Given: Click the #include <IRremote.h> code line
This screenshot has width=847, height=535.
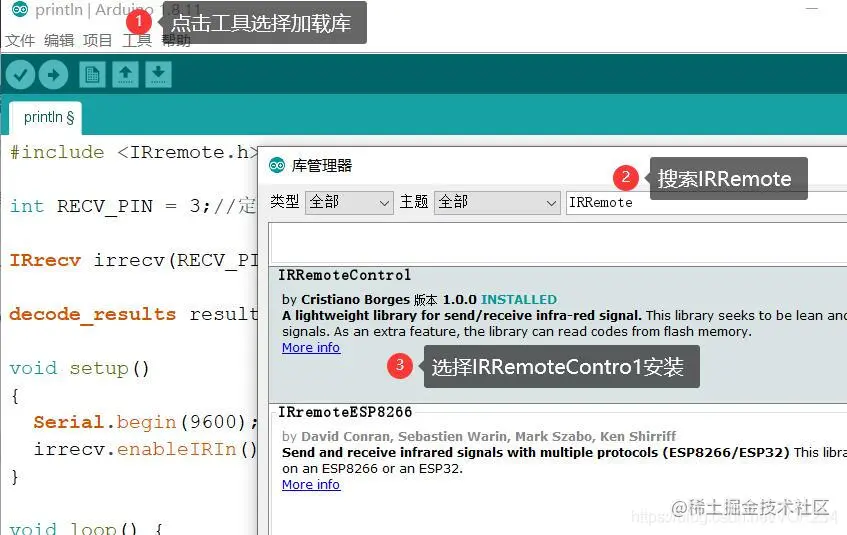Looking at the screenshot, I should point(134,152).
